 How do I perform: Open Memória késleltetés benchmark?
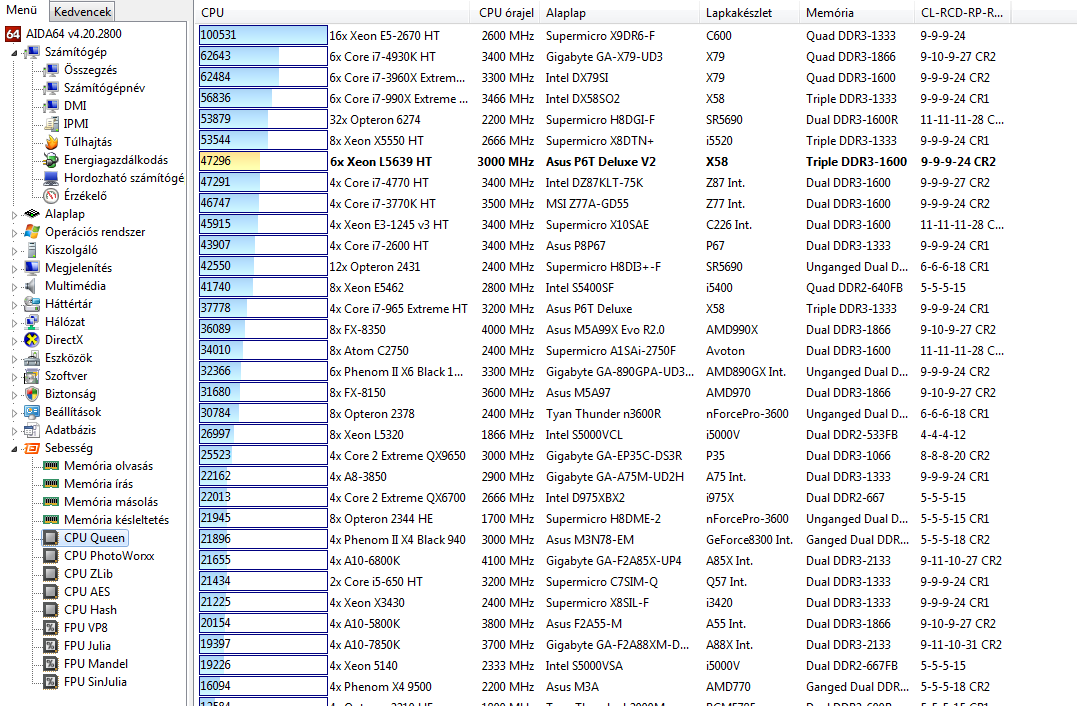pos(116,520)
